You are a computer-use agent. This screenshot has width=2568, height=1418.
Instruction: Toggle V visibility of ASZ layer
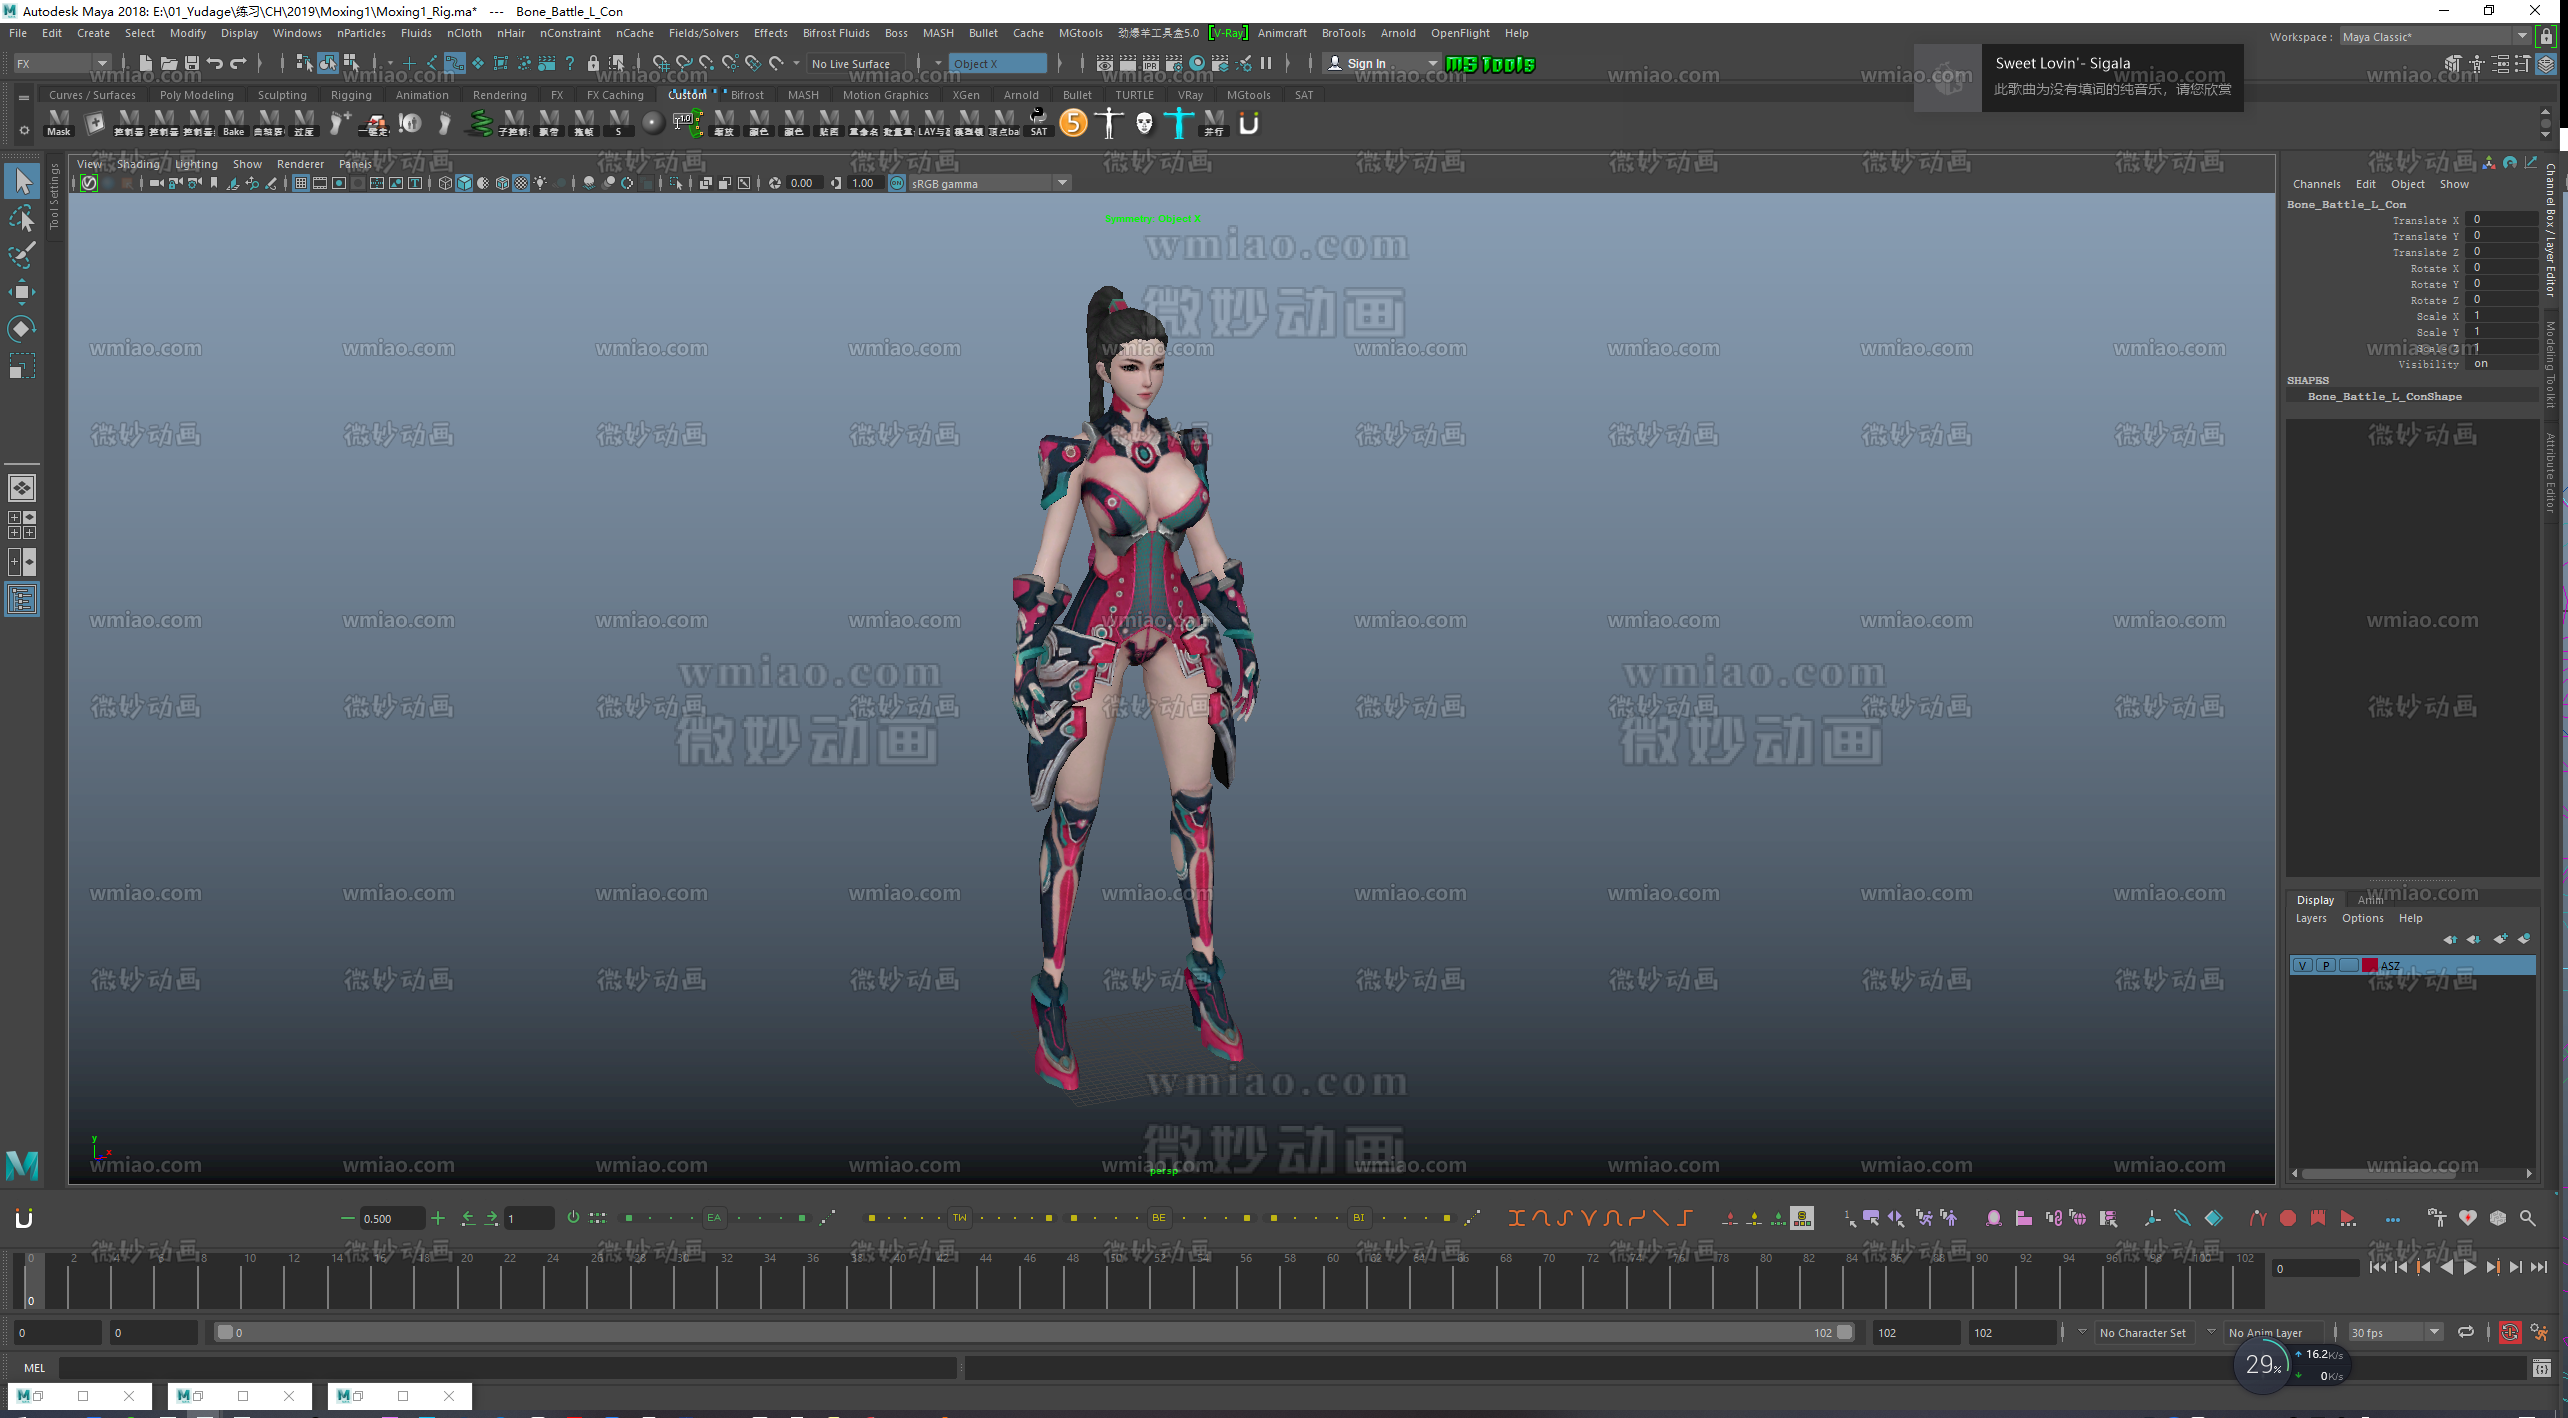pyautogui.click(x=2303, y=965)
